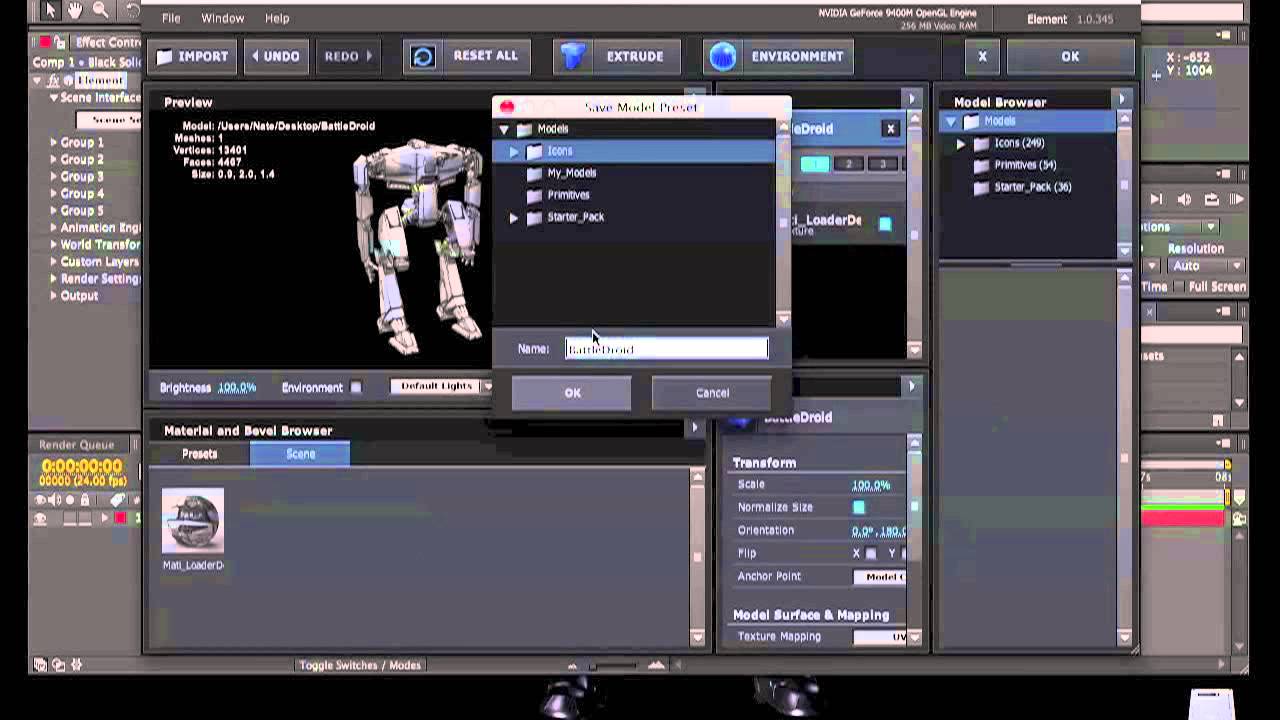Click the top-right OK button
1280x720 pixels.
1070,56
